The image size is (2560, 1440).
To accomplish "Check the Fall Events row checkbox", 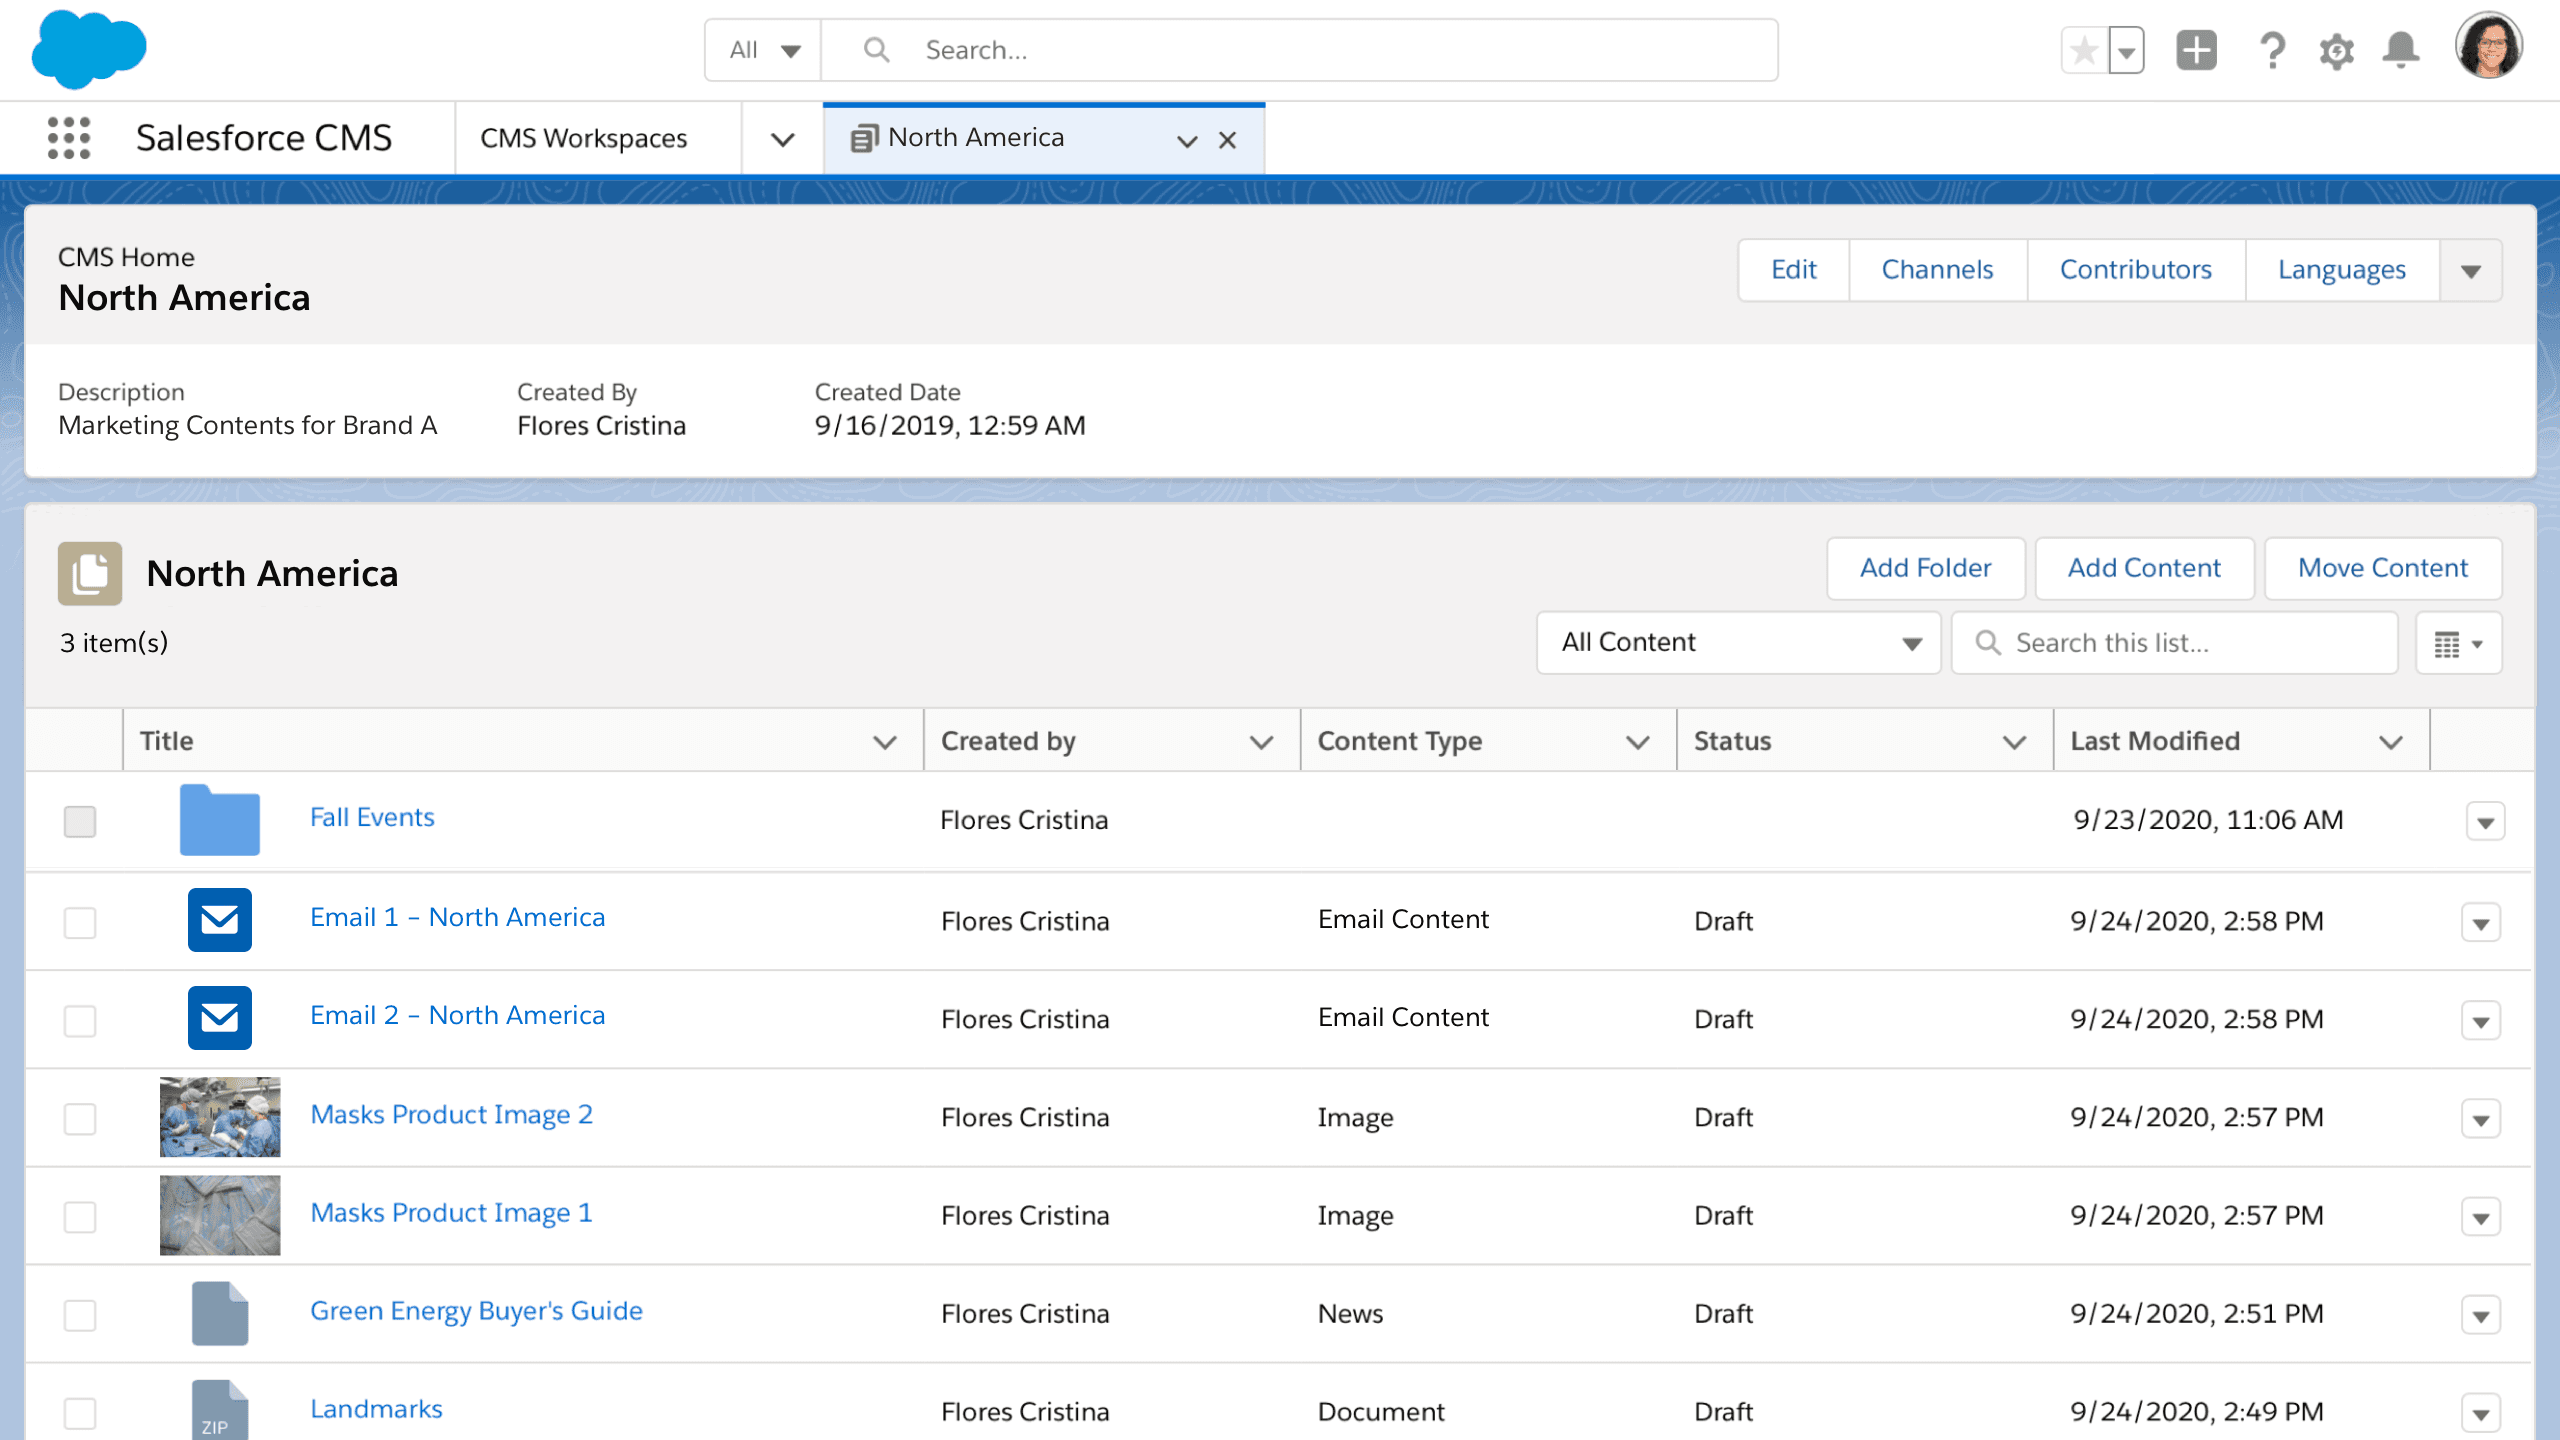I will [80, 821].
